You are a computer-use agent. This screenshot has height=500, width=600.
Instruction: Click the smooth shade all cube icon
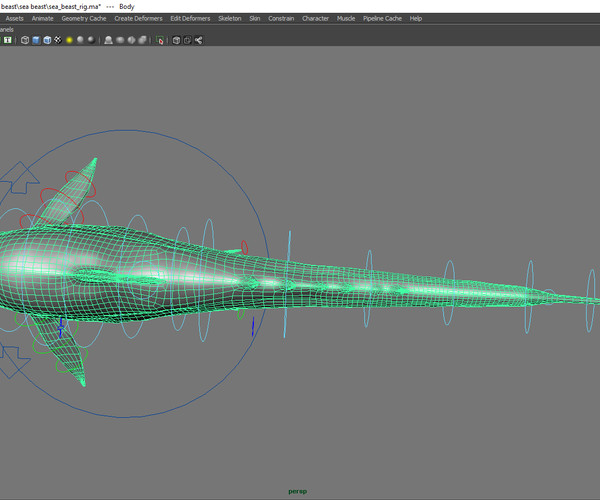tap(36, 40)
